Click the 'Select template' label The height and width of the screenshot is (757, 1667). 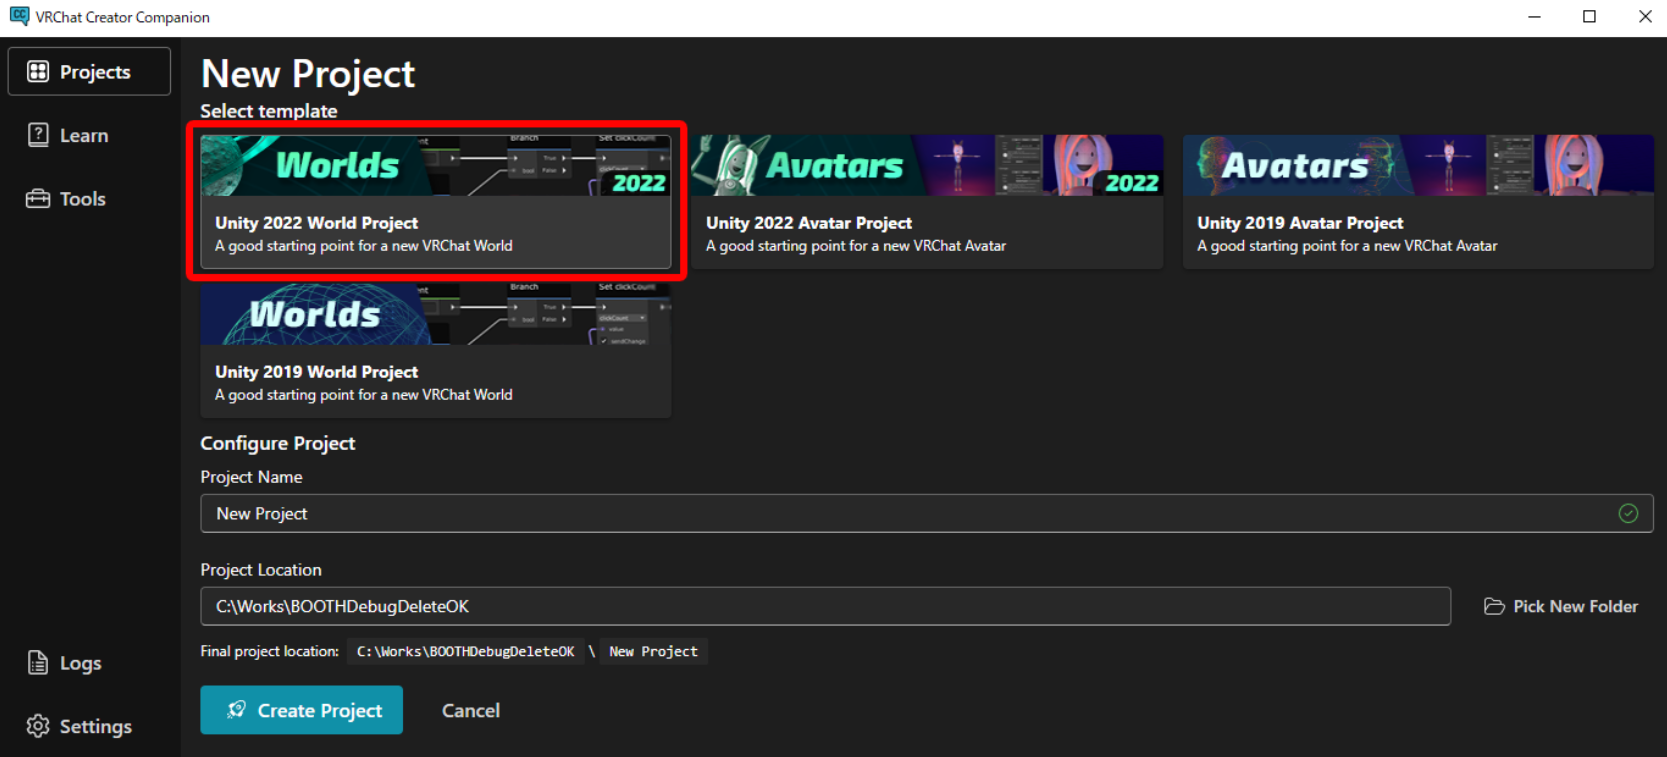(x=269, y=111)
